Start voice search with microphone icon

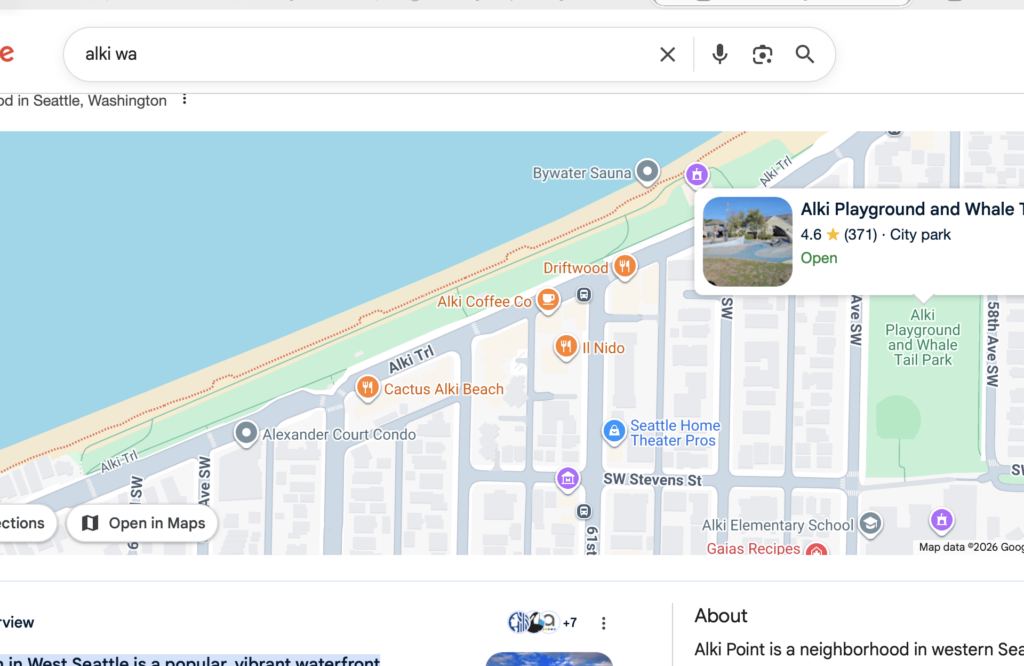(719, 55)
